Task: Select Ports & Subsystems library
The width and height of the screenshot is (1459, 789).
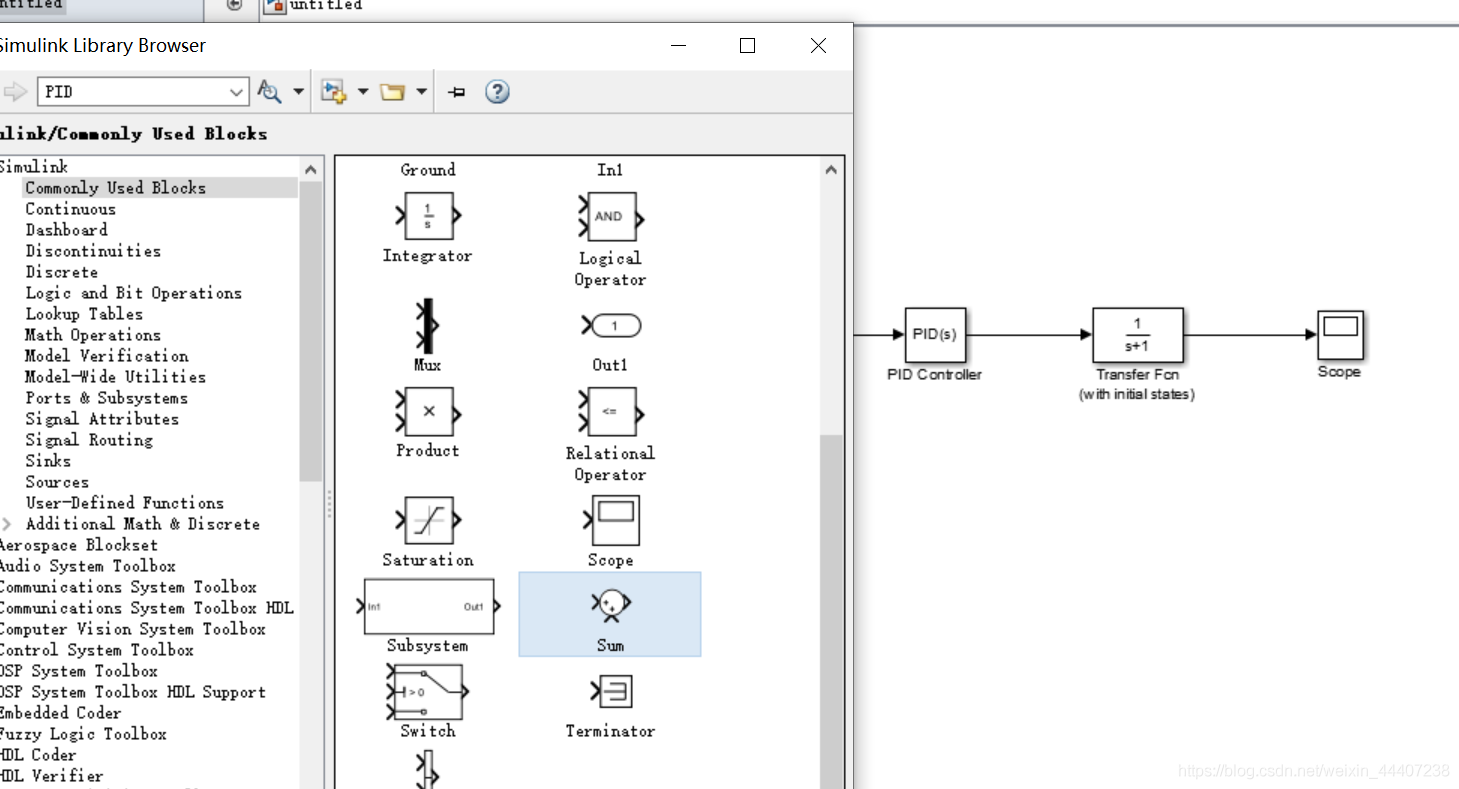Action: point(107,398)
